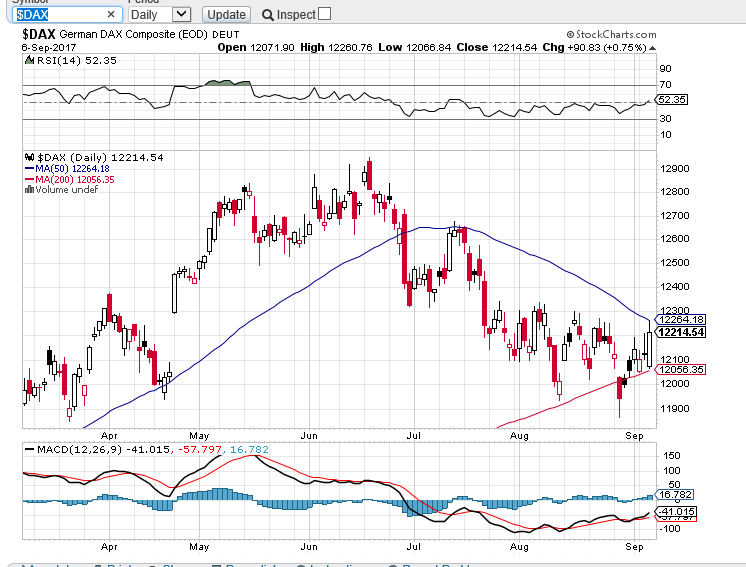746x567 pixels.
Task: Click German DAX Composite (EOD) title text
Action: pyautogui.click(x=134, y=35)
